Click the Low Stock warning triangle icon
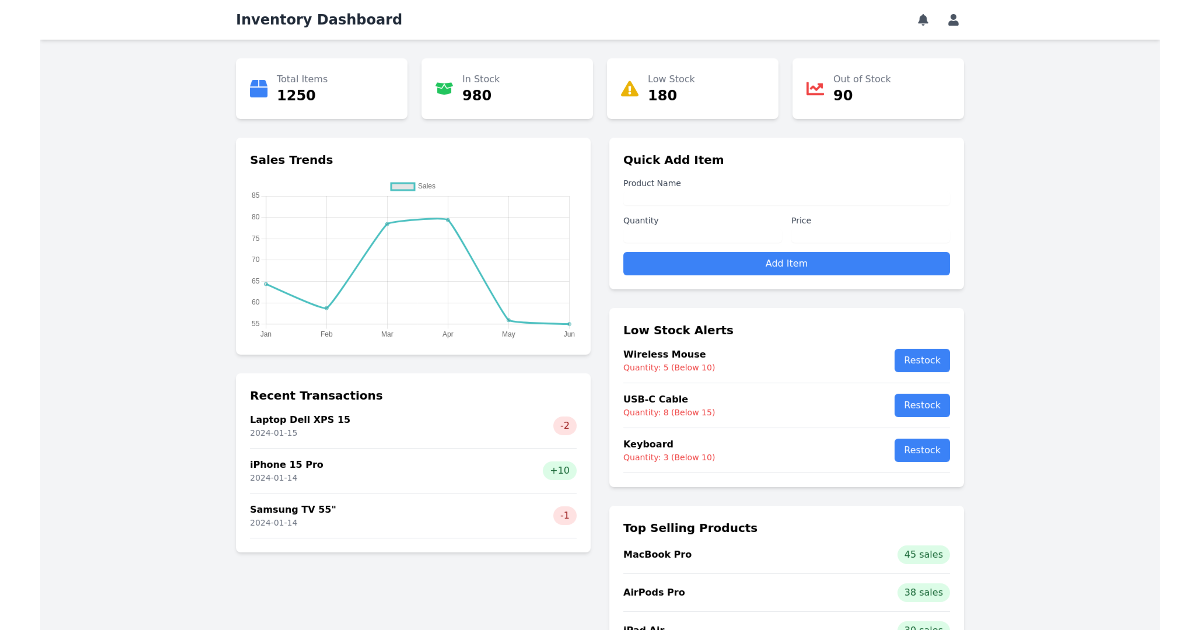This screenshot has height=630, width=1200. pos(628,88)
